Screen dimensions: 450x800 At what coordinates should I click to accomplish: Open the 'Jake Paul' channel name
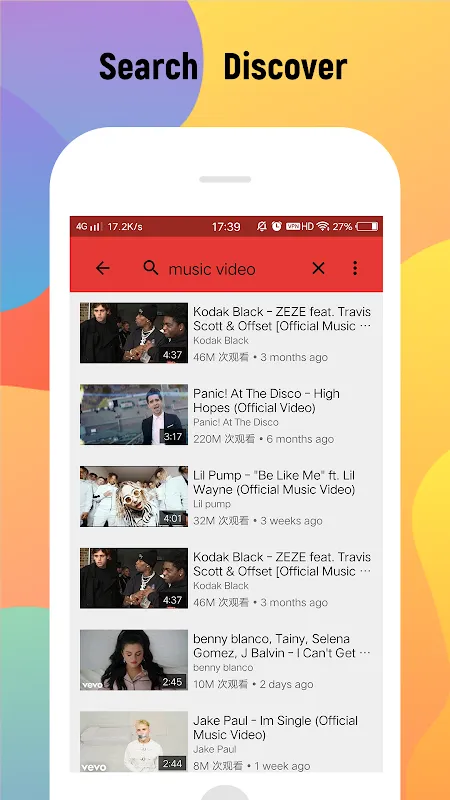pyautogui.click(x=214, y=749)
